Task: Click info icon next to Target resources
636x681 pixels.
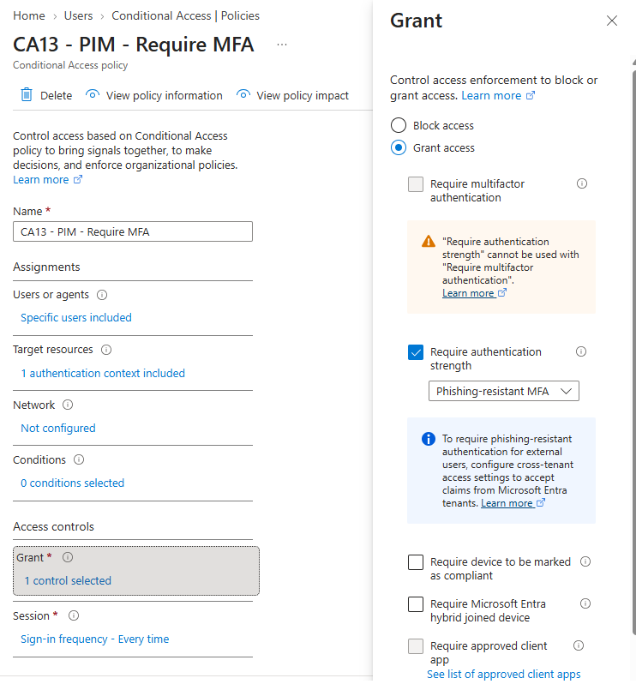Action: [106, 350]
